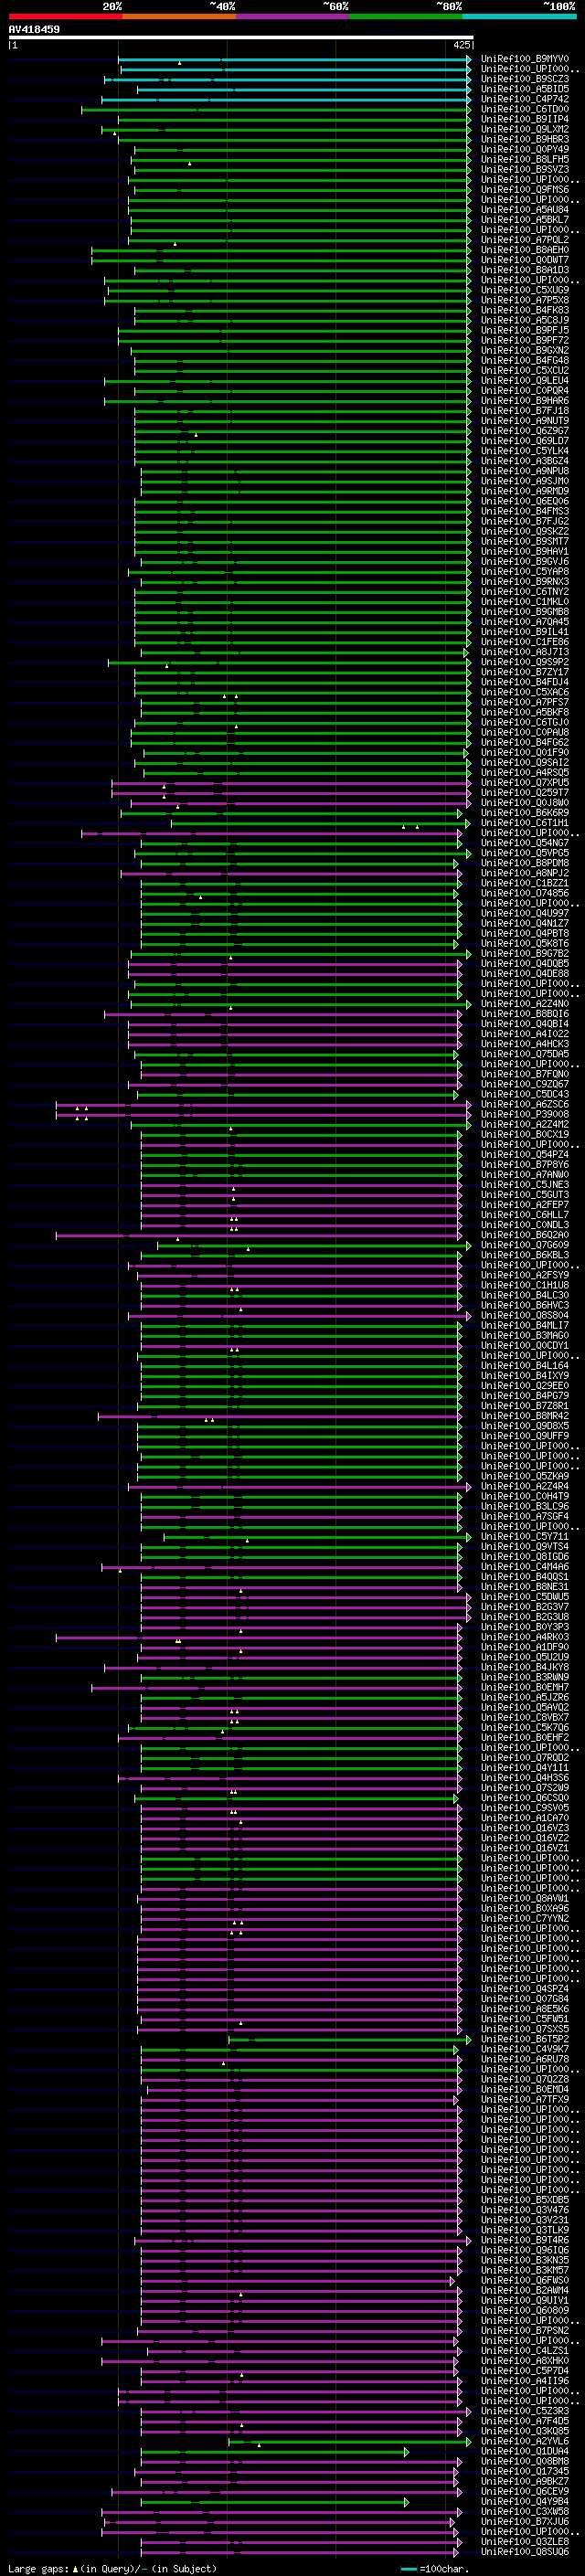Viewport: 585px width, 2576px height.
Task: Select hit label UniRef100_A5AU84
Action: [525, 210]
